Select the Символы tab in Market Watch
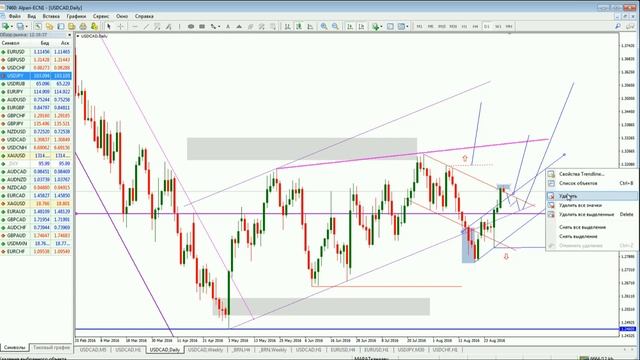The height and width of the screenshot is (360, 640). (14, 348)
